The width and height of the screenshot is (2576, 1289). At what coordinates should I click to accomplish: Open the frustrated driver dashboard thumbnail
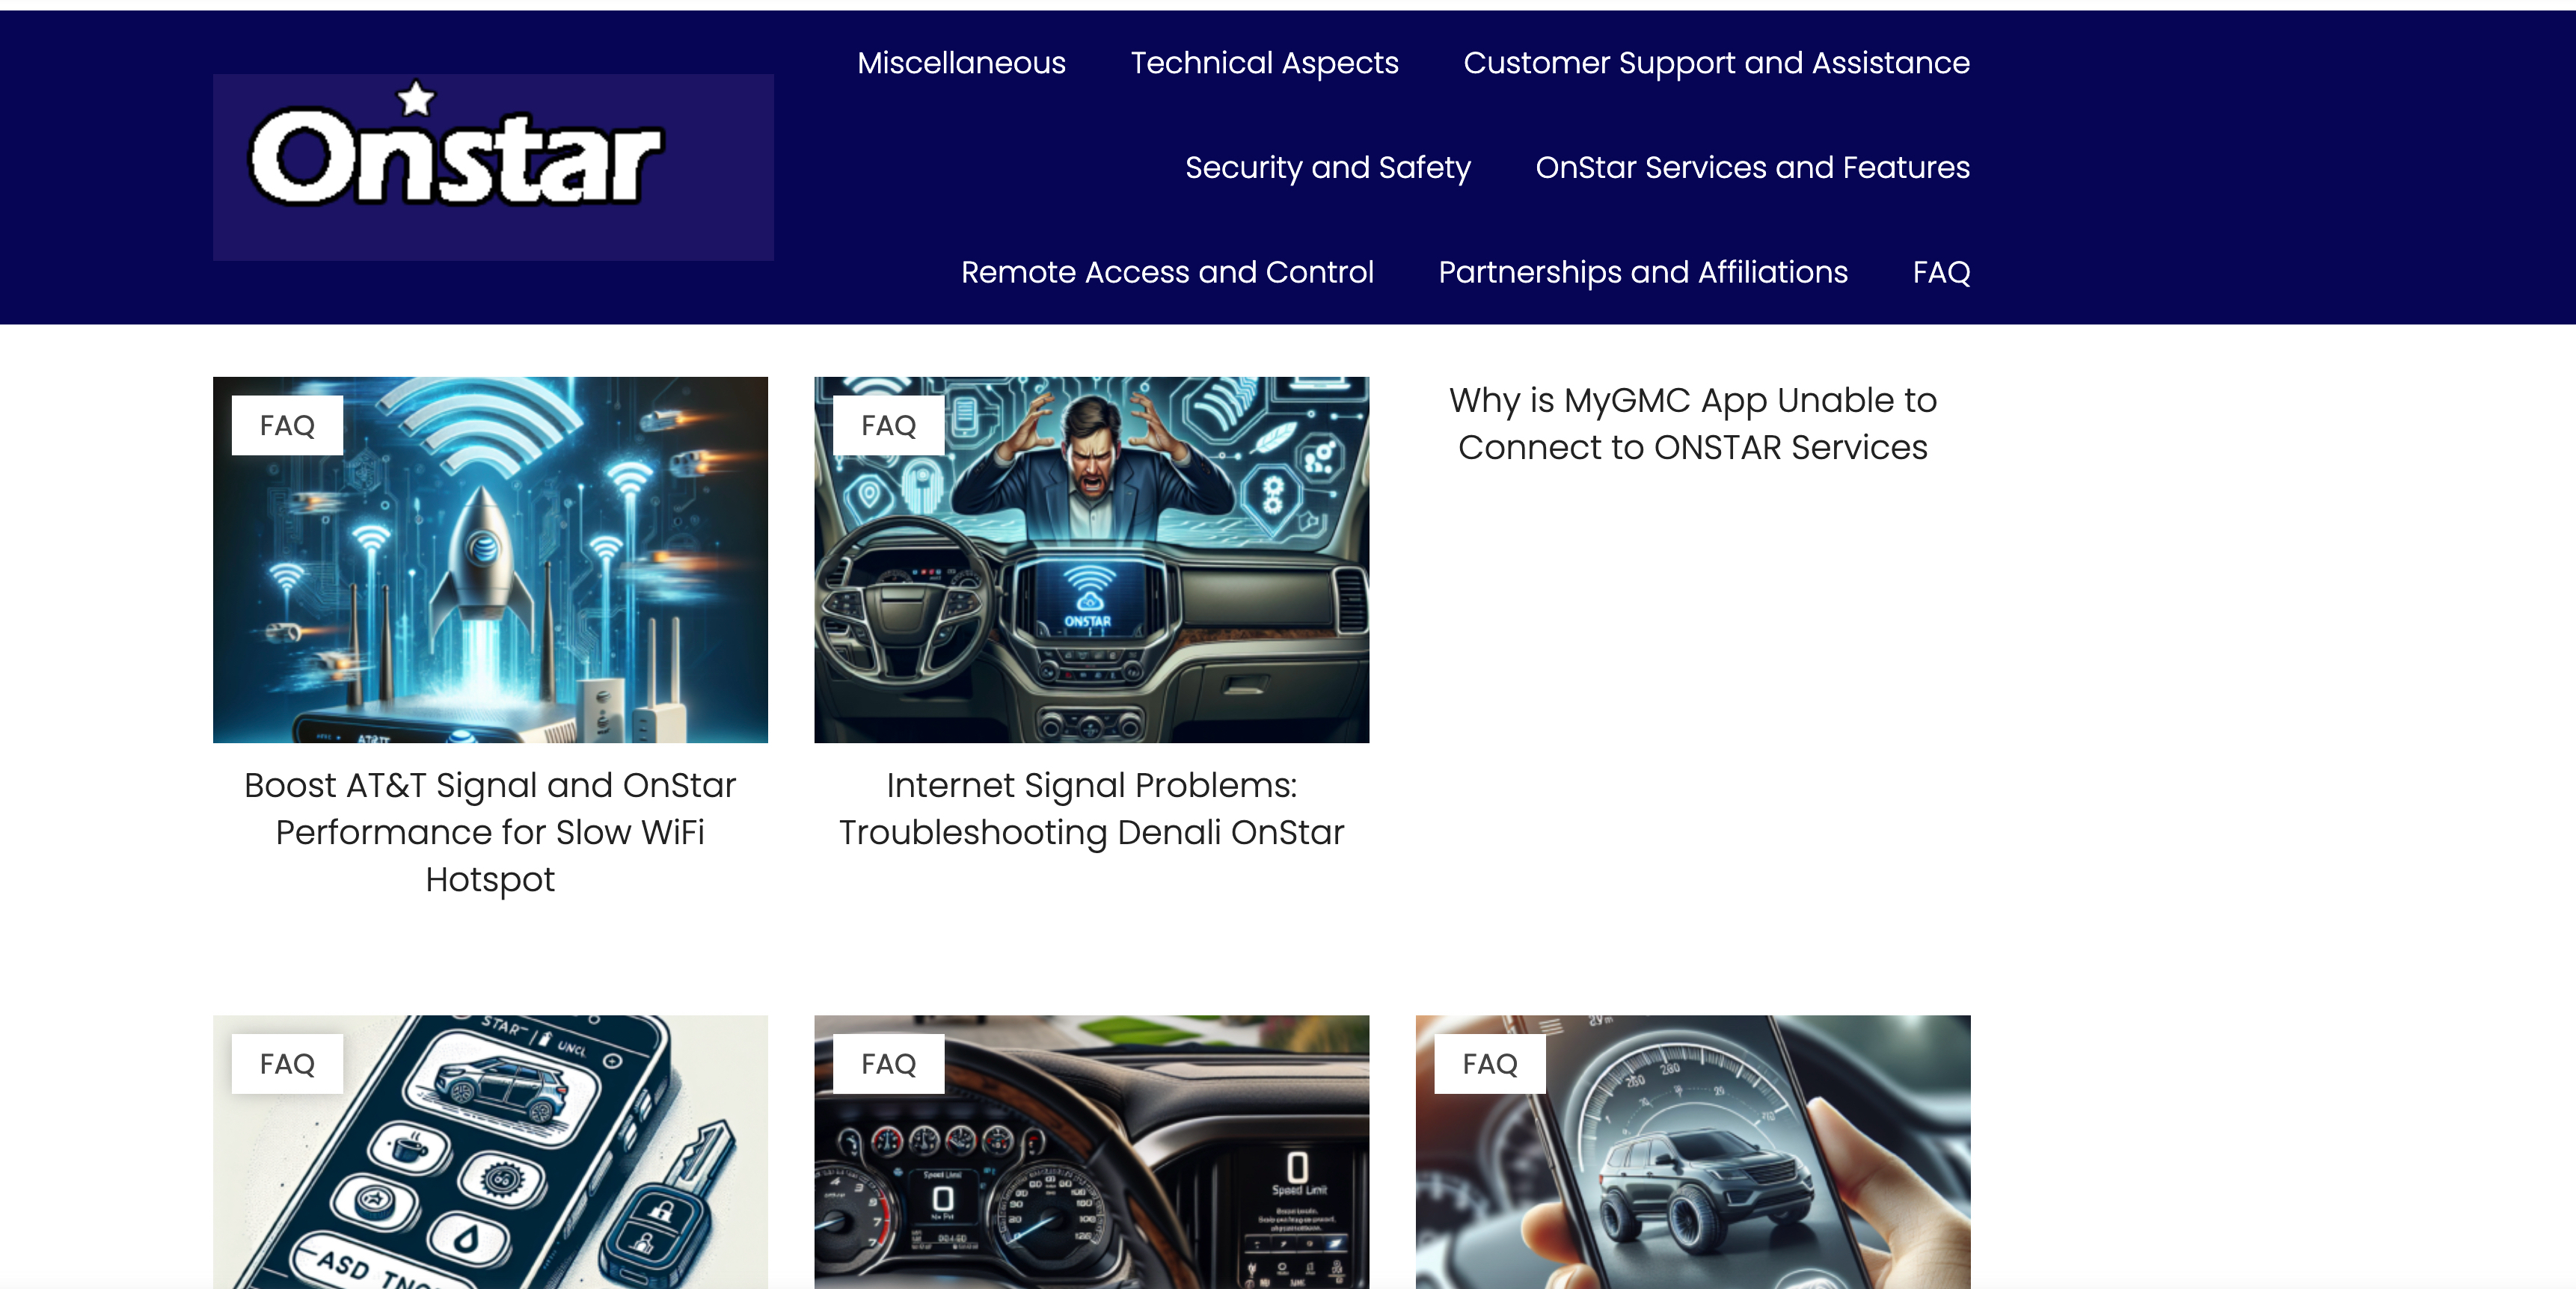click(1091, 559)
